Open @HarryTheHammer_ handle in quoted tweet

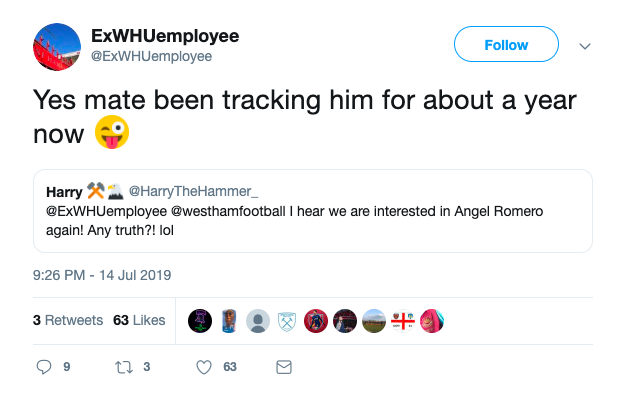pyautogui.click(x=193, y=191)
